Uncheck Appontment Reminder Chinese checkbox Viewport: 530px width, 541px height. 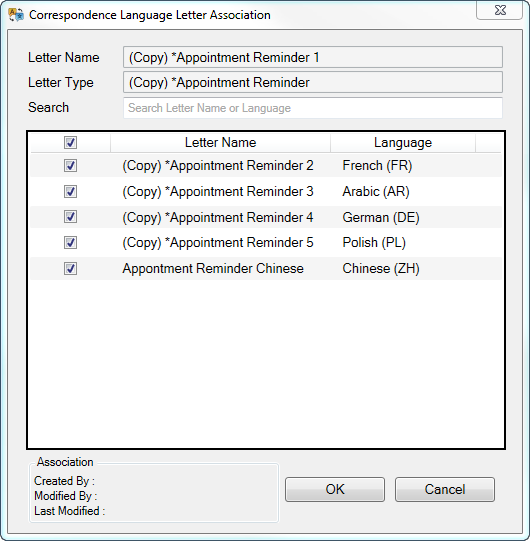[70, 268]
